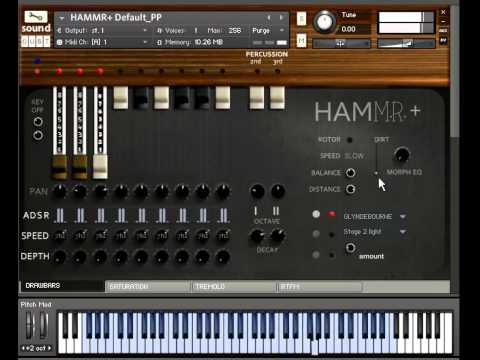Click the +2 oct right arrow
Viewport: 480px width, 360px height.
click(49, 348)
